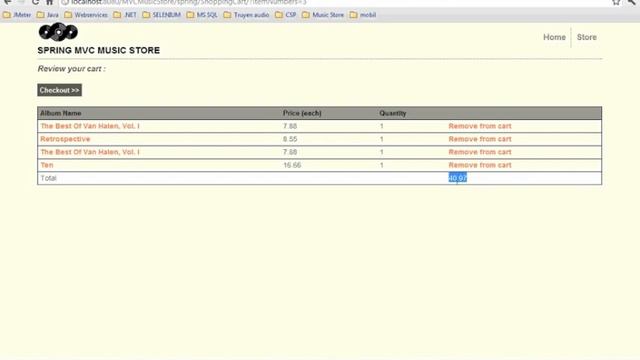
Task: Click the highlighted total amount 40.97
Action: coord(458,178)
